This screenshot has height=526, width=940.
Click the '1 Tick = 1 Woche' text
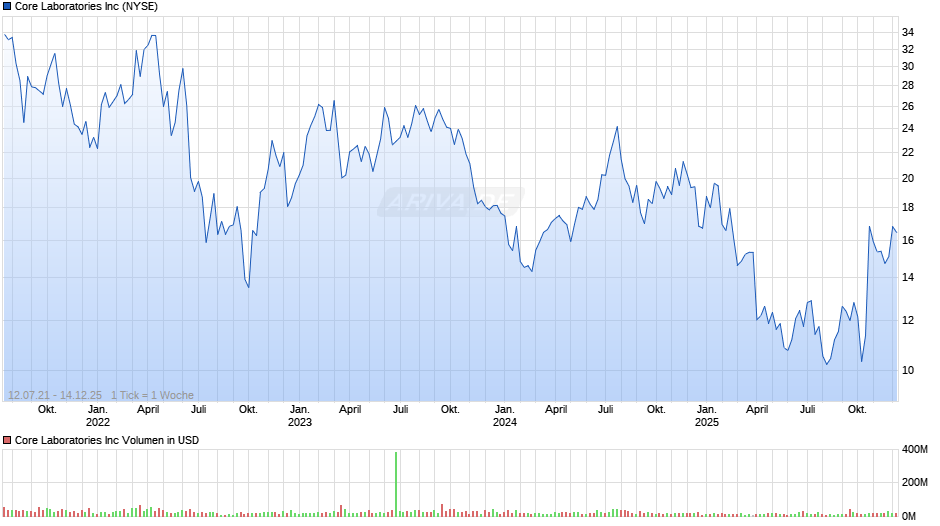(152, 395)
